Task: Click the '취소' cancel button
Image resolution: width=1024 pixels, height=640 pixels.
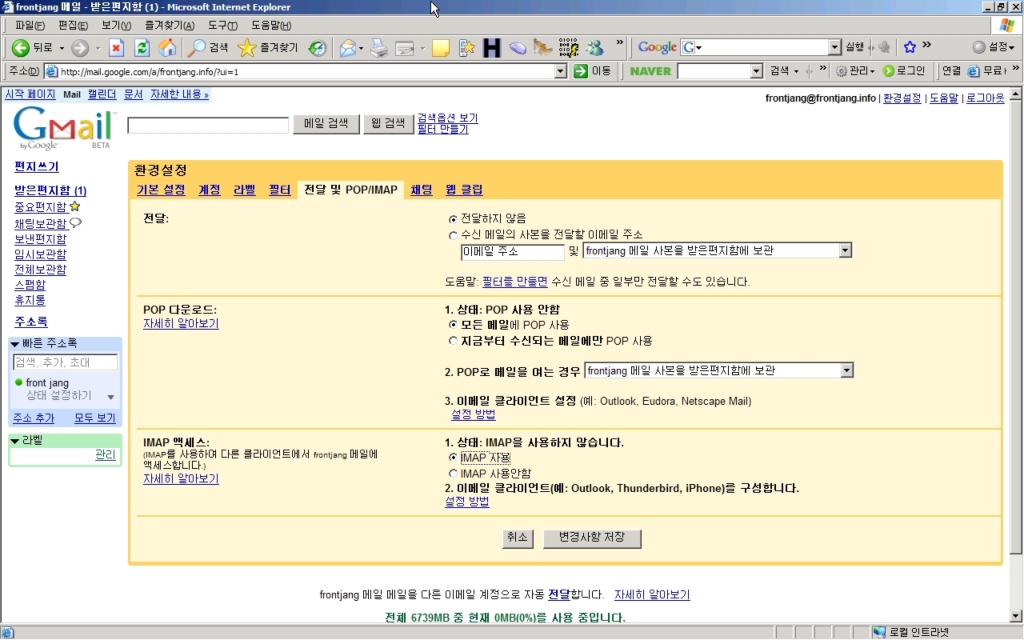Action: [517, 537]
